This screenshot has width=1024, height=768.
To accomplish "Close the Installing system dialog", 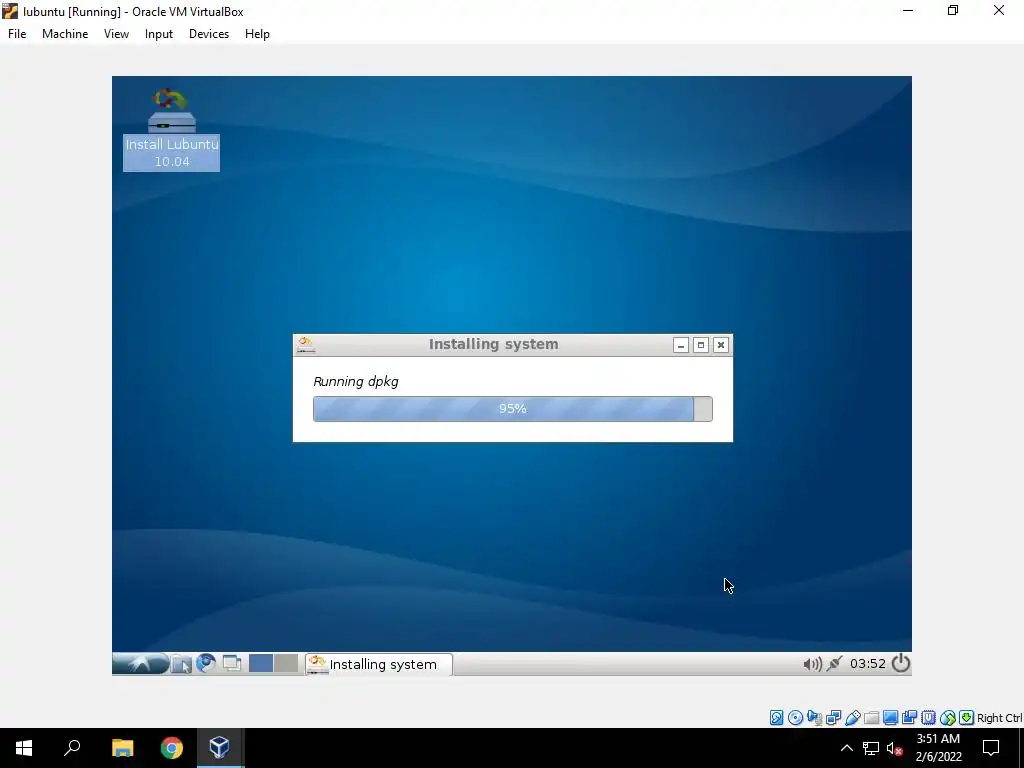I will pos(720,345).
